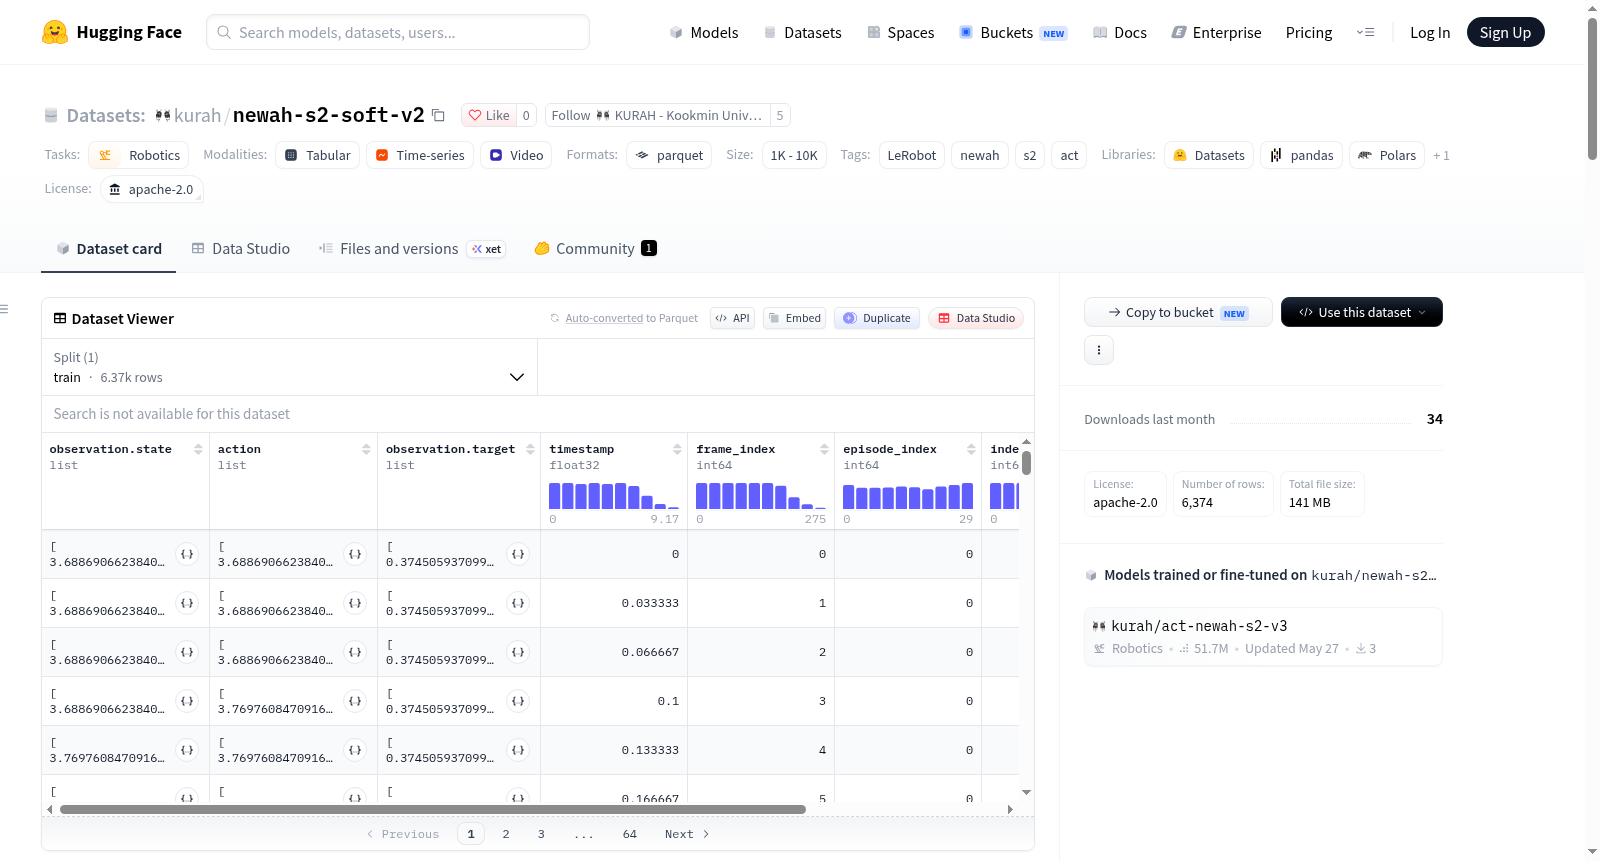1600x861 pixels.
Task: Sort by the episode_index column
Action: point(971,449)
